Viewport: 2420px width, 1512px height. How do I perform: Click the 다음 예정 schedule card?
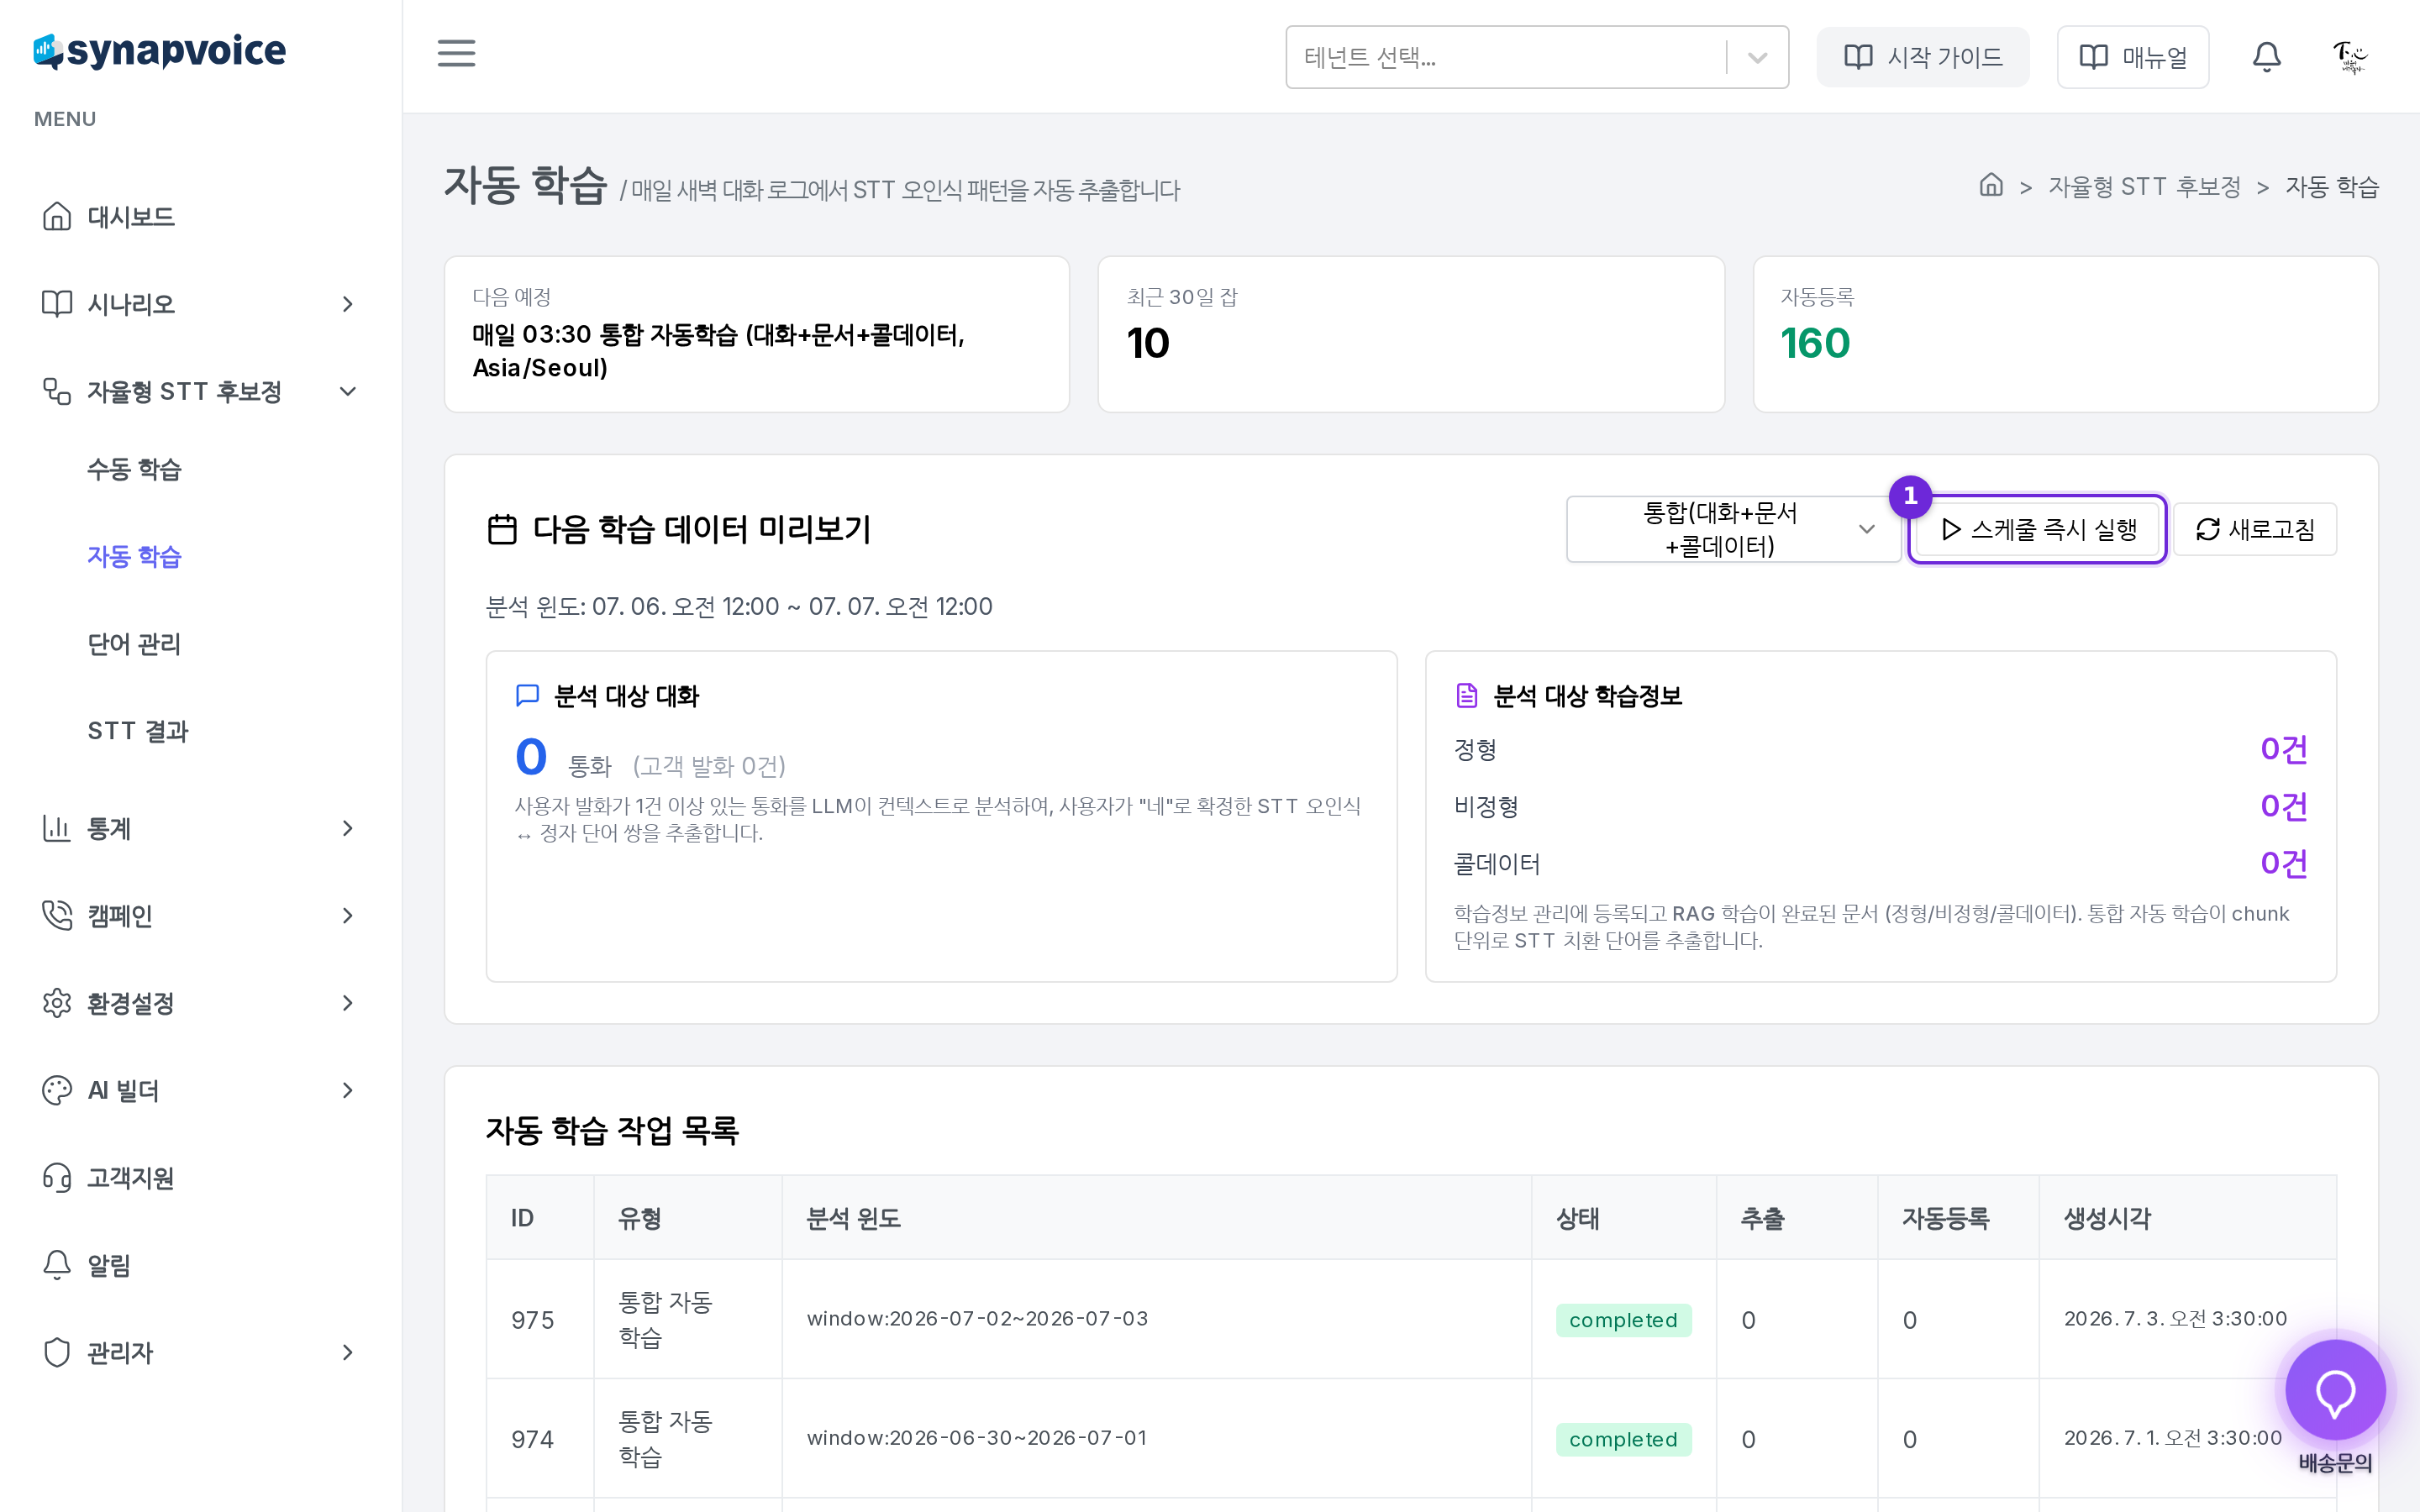[757, 334]
